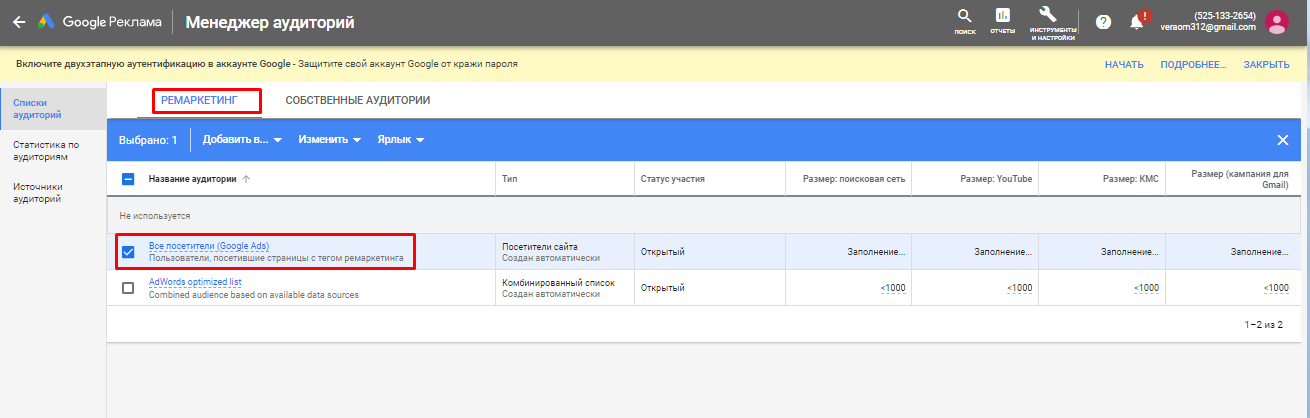
Task: Click the help question mark icon
Action: (x=1104, y=22)
